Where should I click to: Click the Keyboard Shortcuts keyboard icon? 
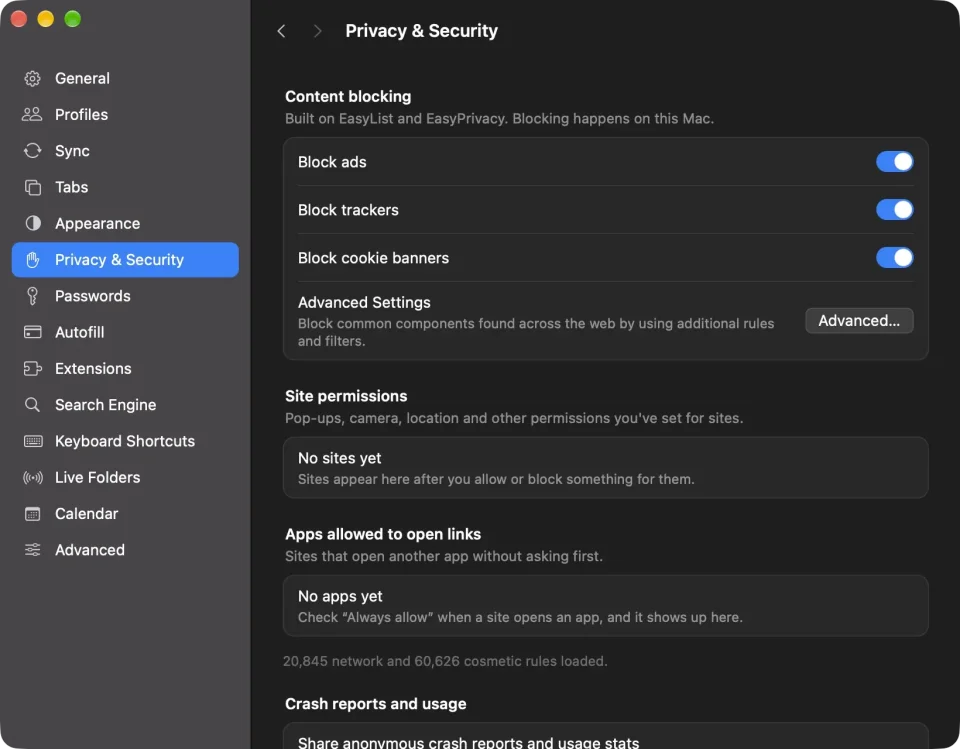(x=32, y=441)
